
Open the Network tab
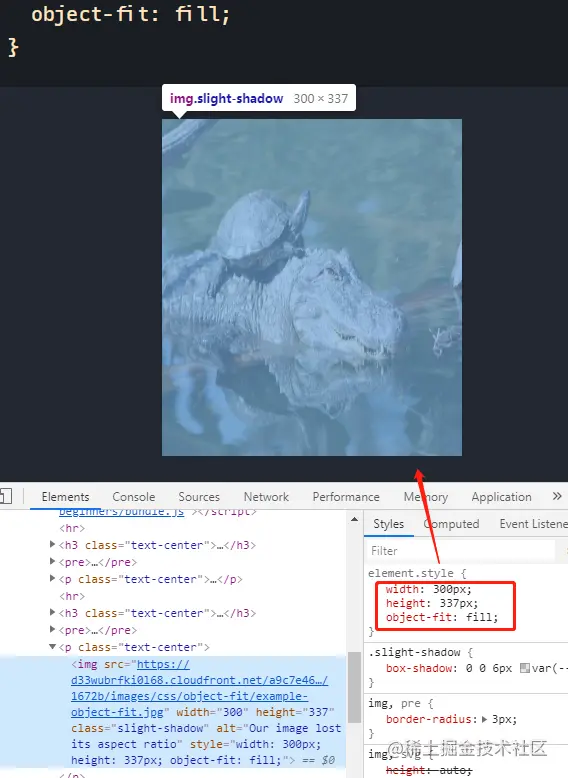266,497
